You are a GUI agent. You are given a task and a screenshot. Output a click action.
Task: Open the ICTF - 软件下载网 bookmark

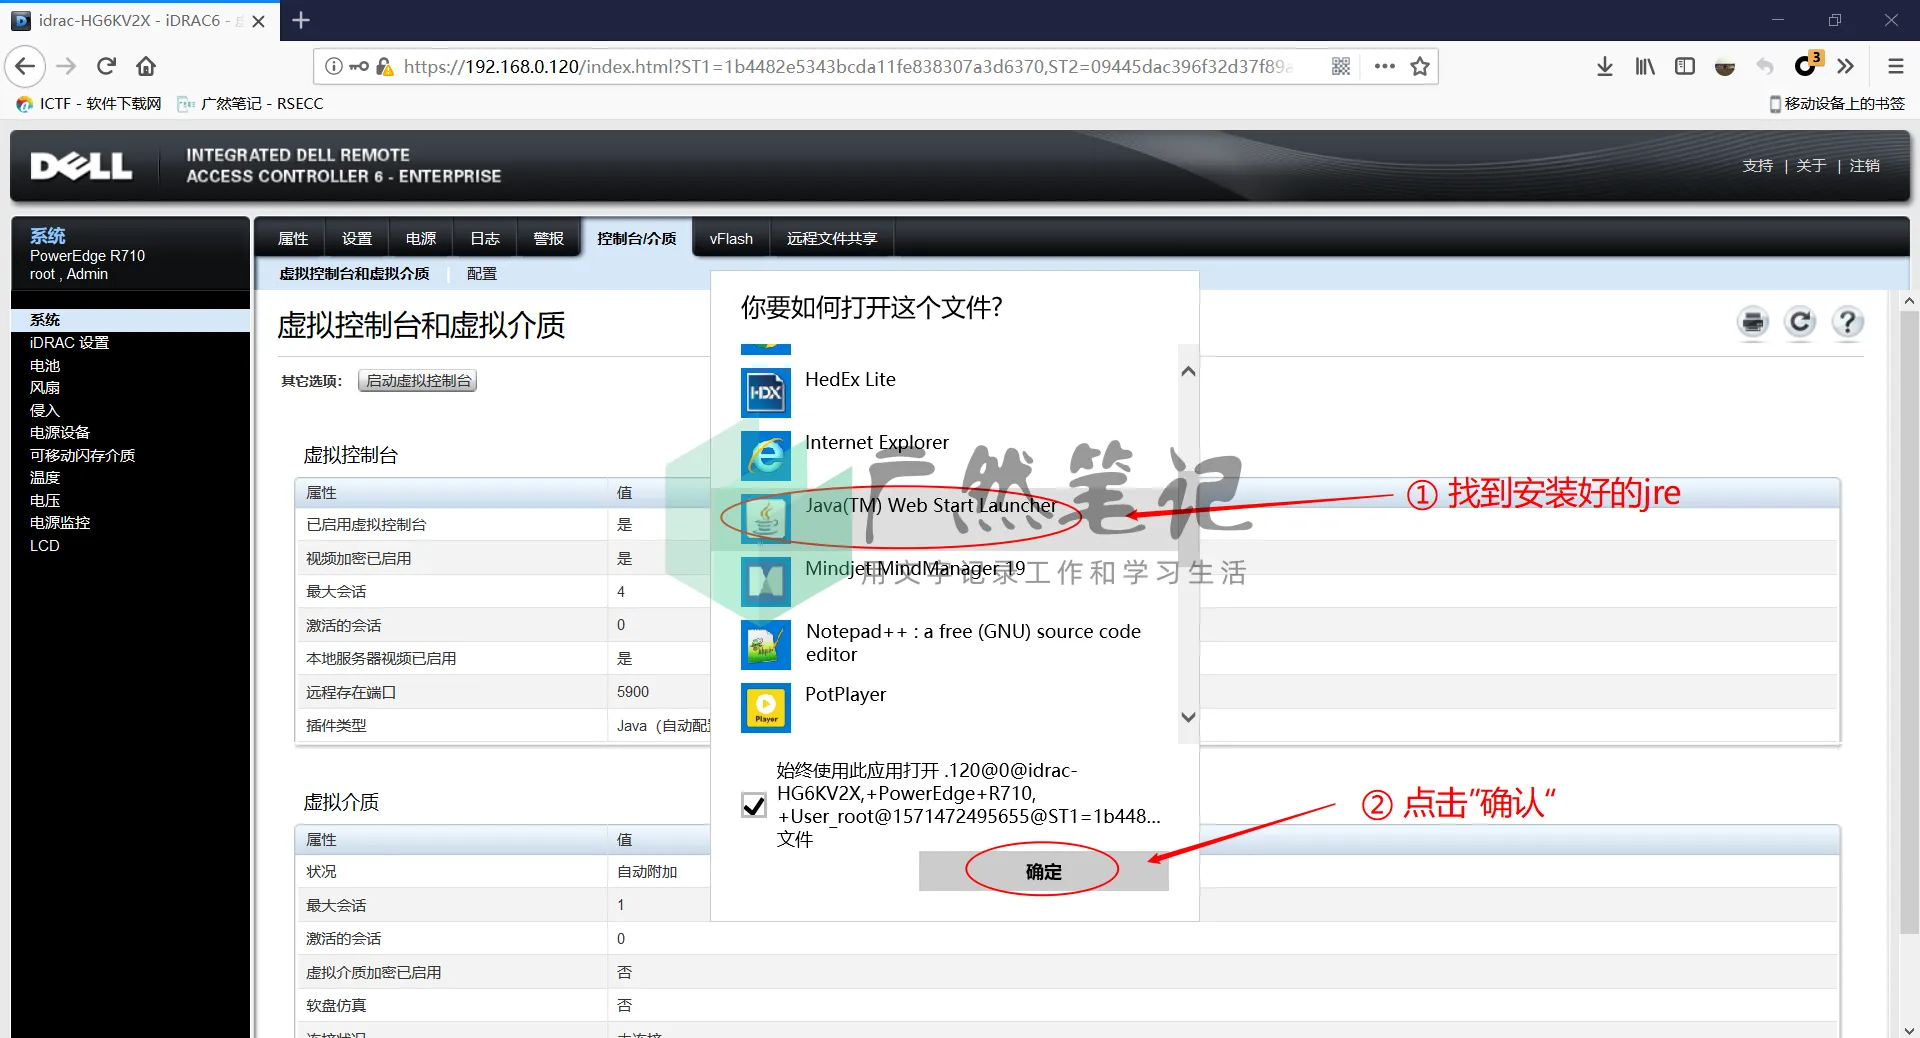click(x=89, y=104)
